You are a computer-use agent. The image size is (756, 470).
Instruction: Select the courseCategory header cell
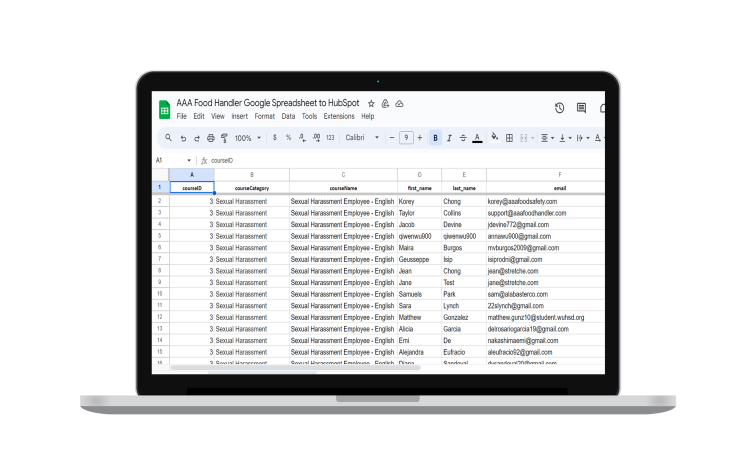point(252,188)
